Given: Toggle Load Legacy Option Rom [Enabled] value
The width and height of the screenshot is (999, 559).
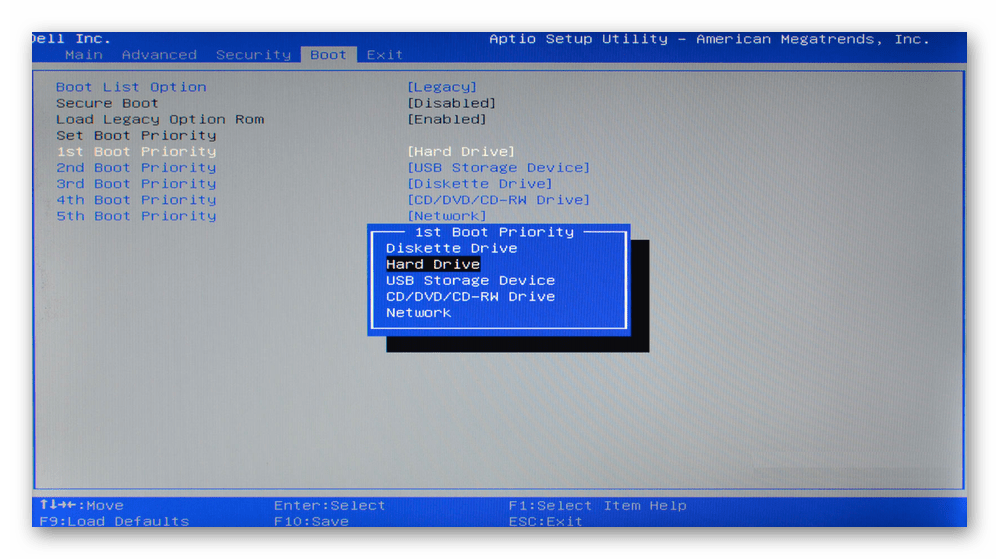Looking at the screenshot, I should click(446, 119).
